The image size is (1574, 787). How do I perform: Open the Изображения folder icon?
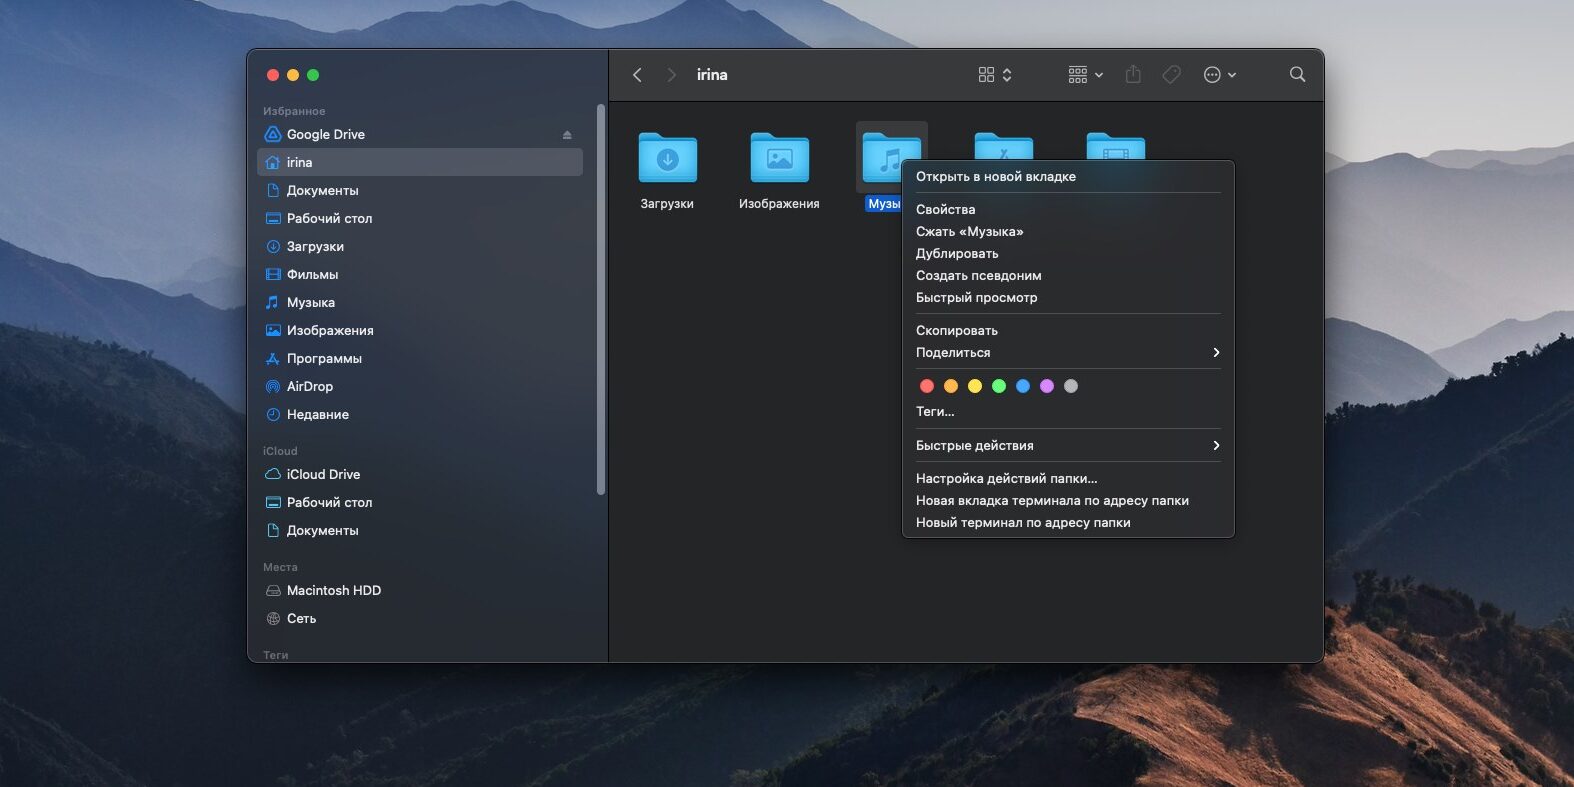click(779, 159)
